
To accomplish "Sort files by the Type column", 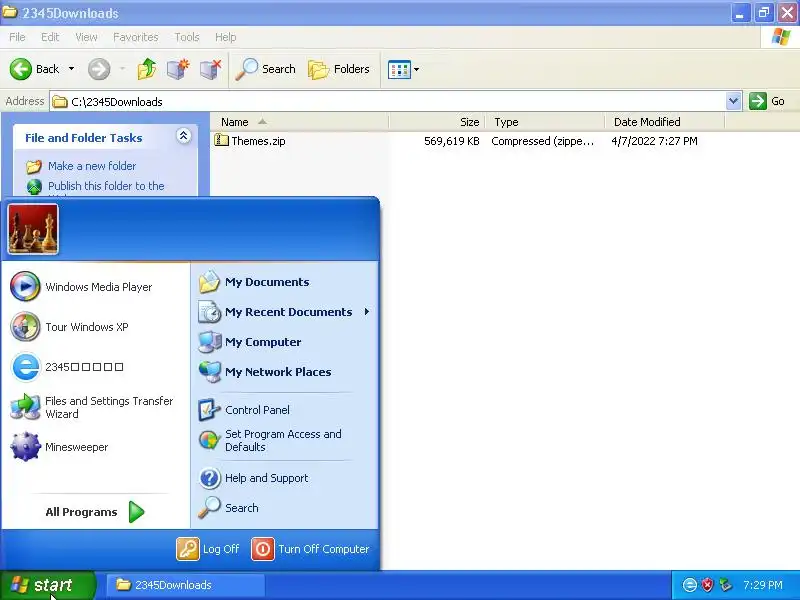I will tap(545, 122).
